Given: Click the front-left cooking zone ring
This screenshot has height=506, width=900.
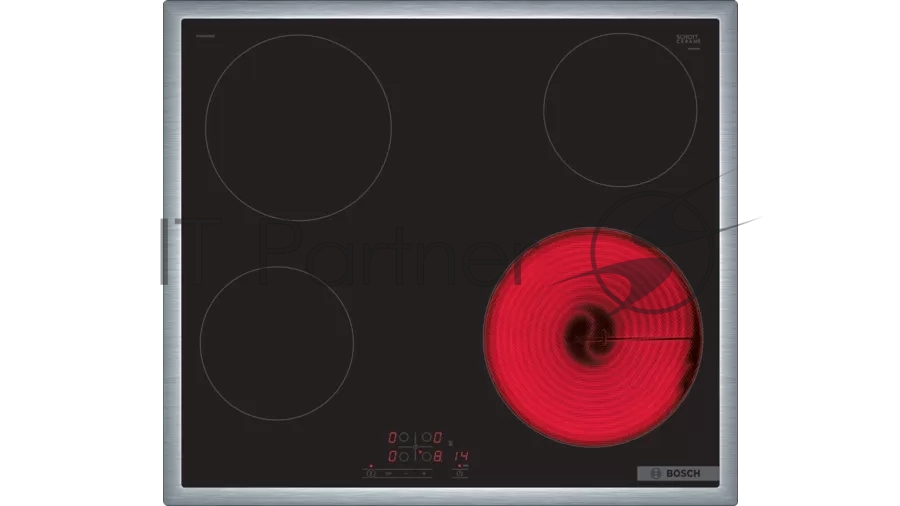Looking at the screenshot, I should 276,342.
